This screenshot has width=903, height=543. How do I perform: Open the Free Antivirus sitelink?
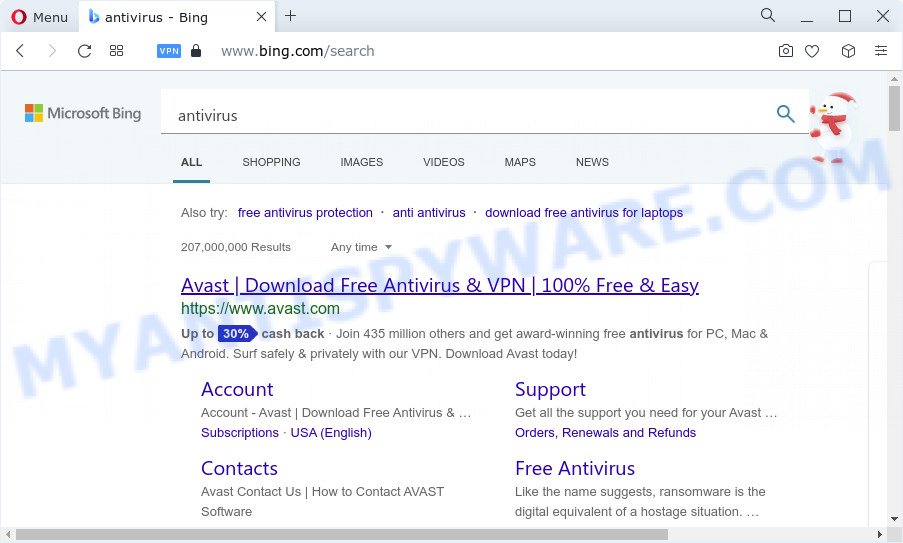(575, 468)
